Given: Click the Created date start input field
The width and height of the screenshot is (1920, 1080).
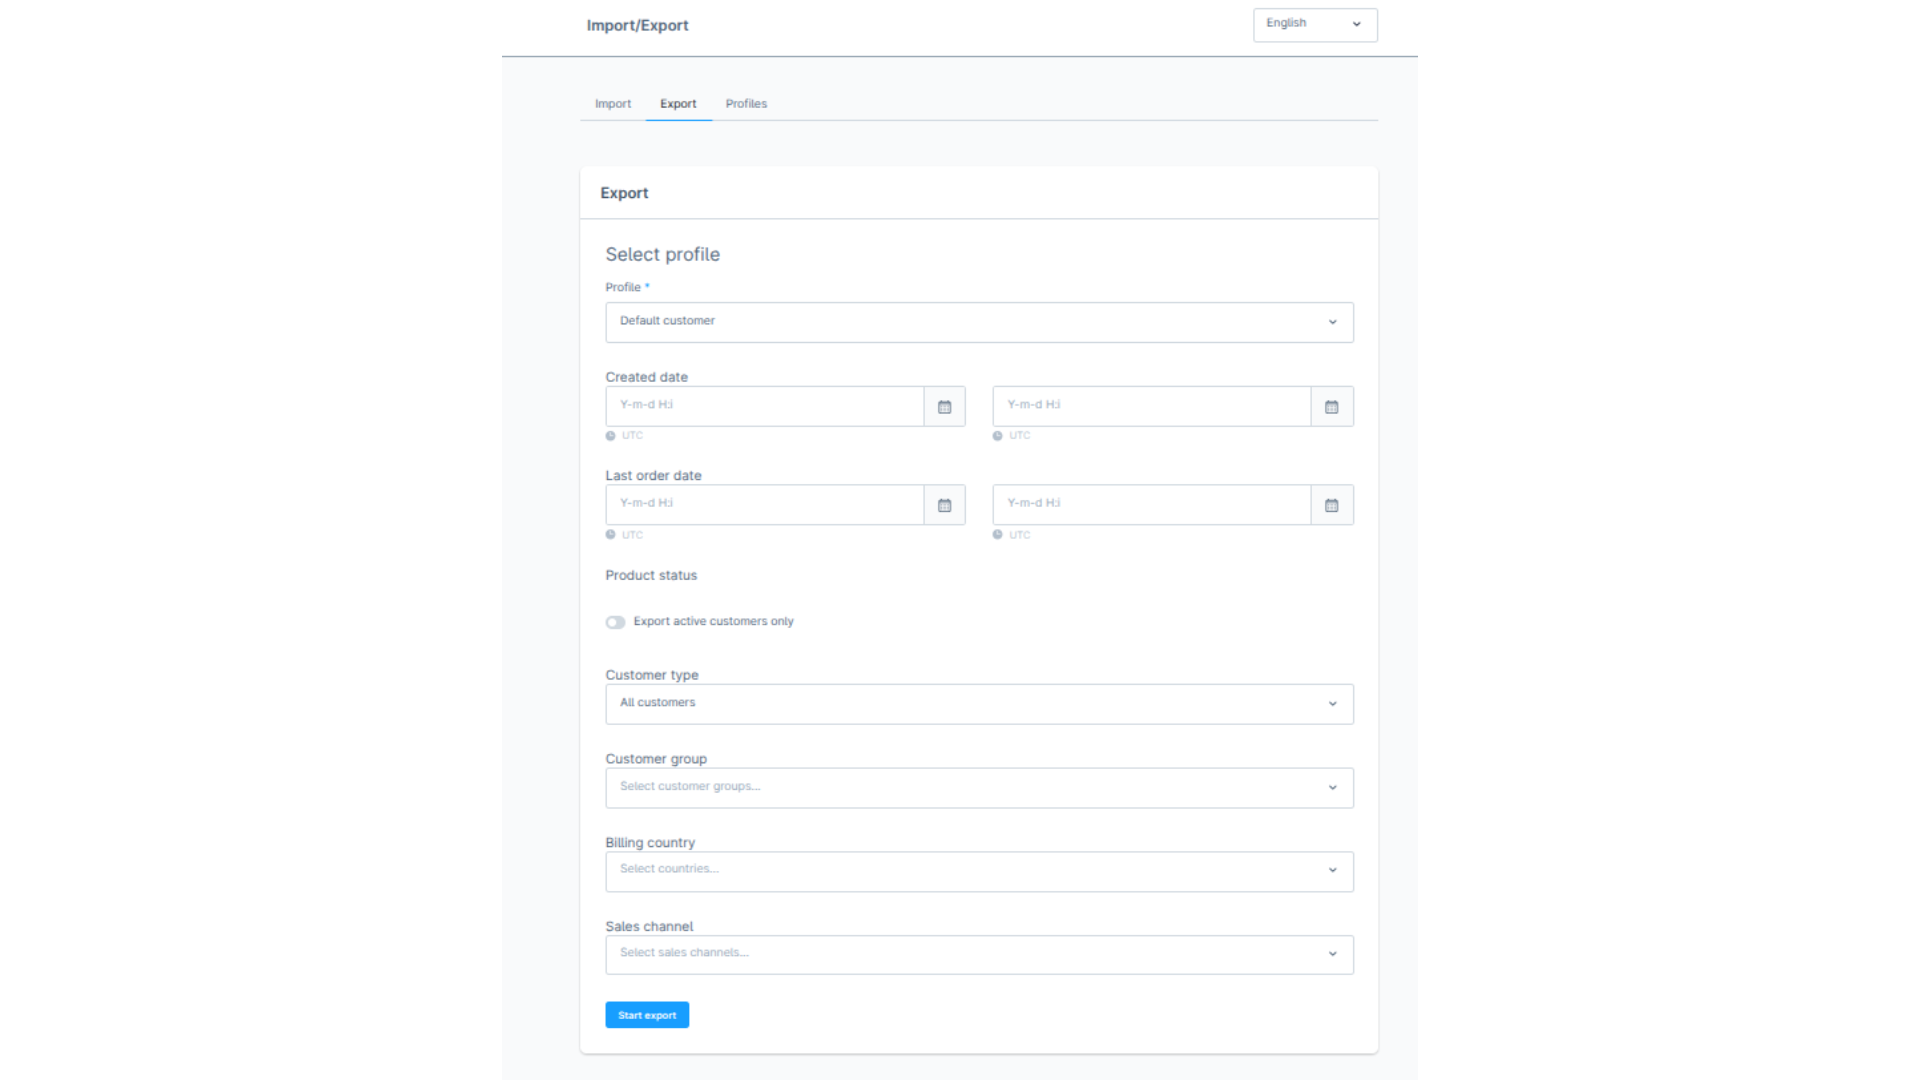Looking at the screenshot, I should coord(764,406).
